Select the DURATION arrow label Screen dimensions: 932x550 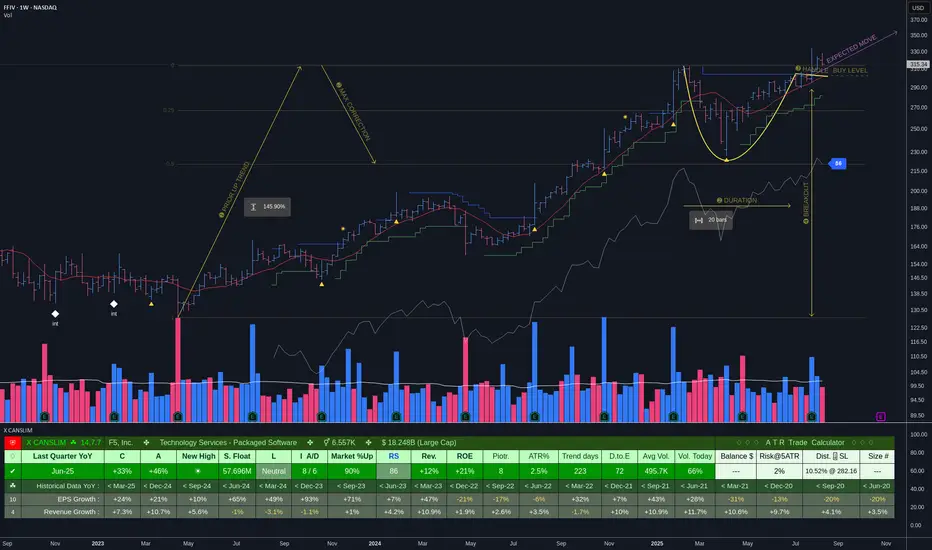(x=737, y=200)
